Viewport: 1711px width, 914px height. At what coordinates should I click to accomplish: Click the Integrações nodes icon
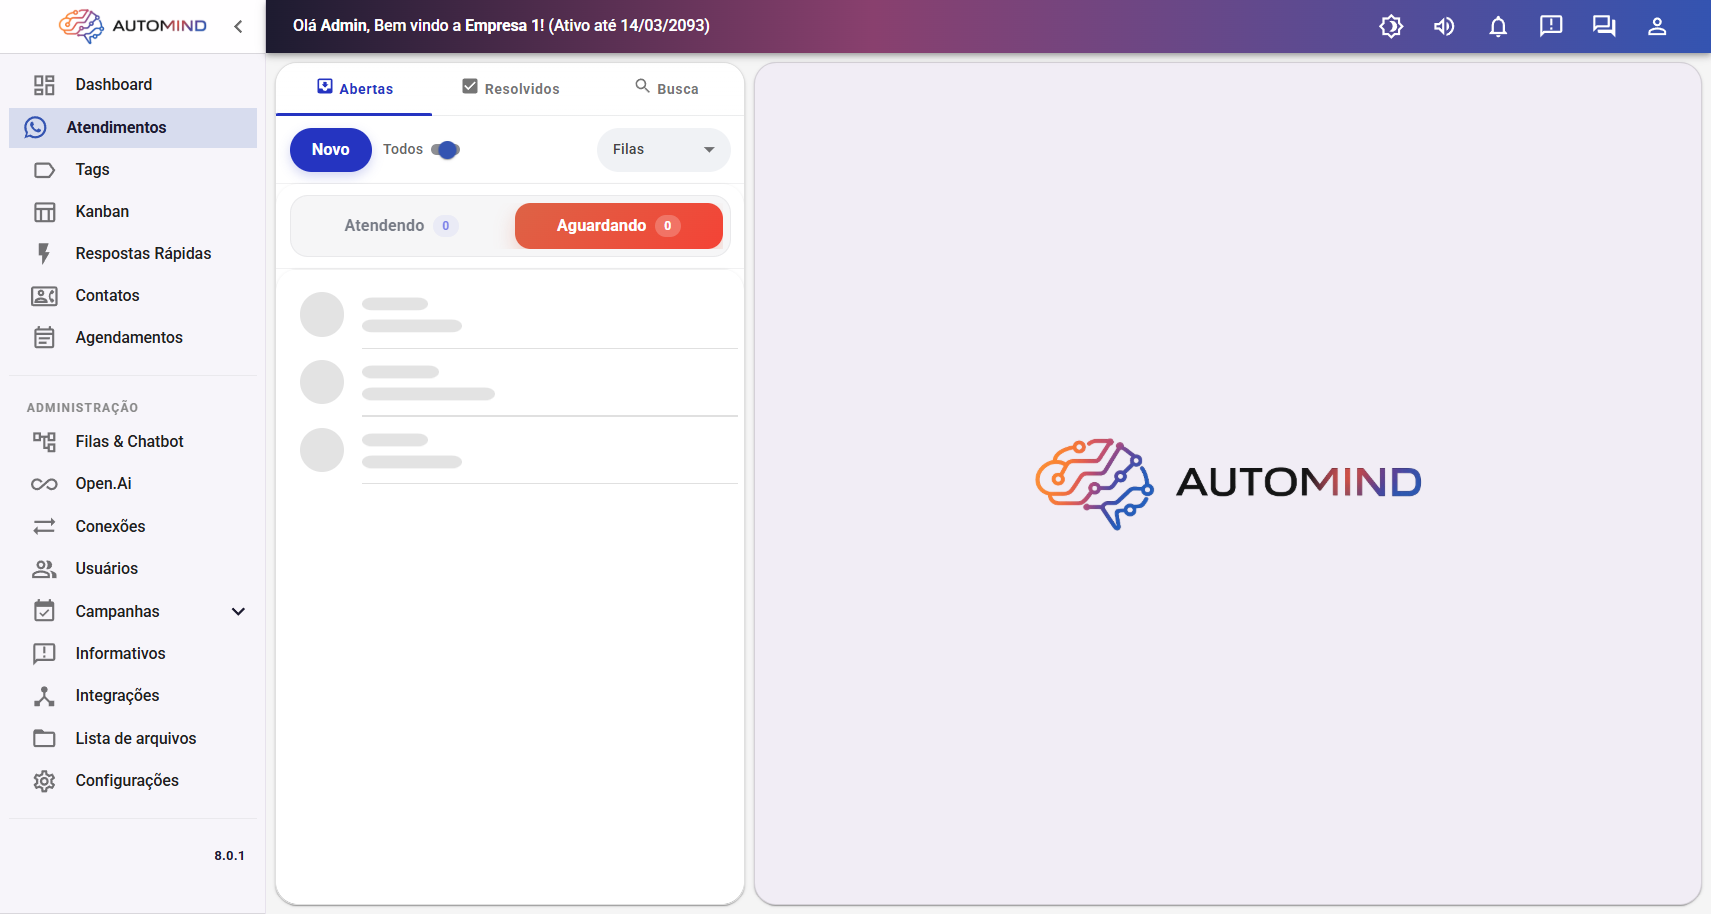(44, 696)
